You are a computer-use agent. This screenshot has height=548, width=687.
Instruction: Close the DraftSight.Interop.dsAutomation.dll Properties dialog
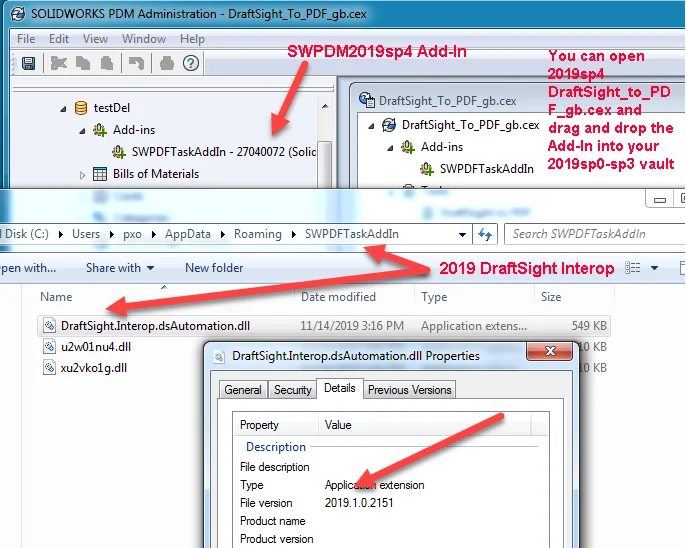pos(550,350)
